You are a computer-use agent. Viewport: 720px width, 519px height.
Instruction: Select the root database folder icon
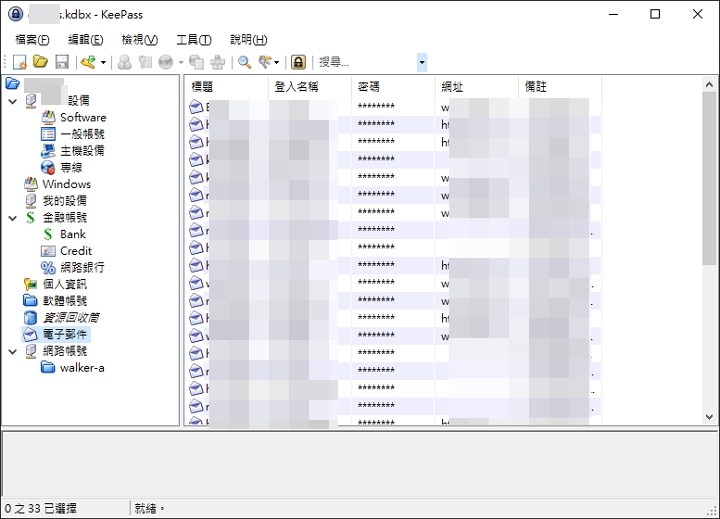[13, 84]
